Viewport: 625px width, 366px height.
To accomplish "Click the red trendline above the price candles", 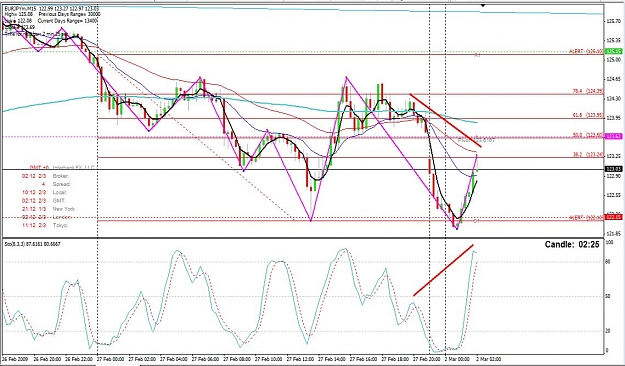I will pyautogui.click(x=446, y=121).
